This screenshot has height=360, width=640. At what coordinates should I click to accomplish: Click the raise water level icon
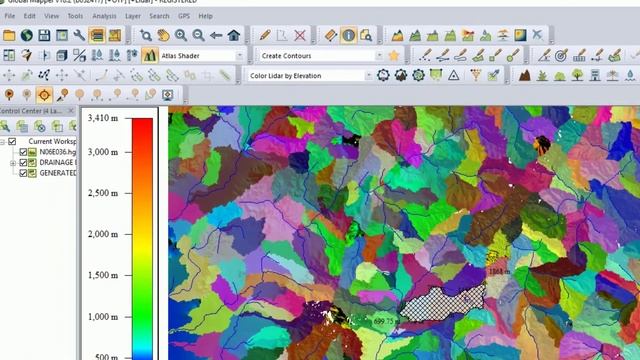97,56
